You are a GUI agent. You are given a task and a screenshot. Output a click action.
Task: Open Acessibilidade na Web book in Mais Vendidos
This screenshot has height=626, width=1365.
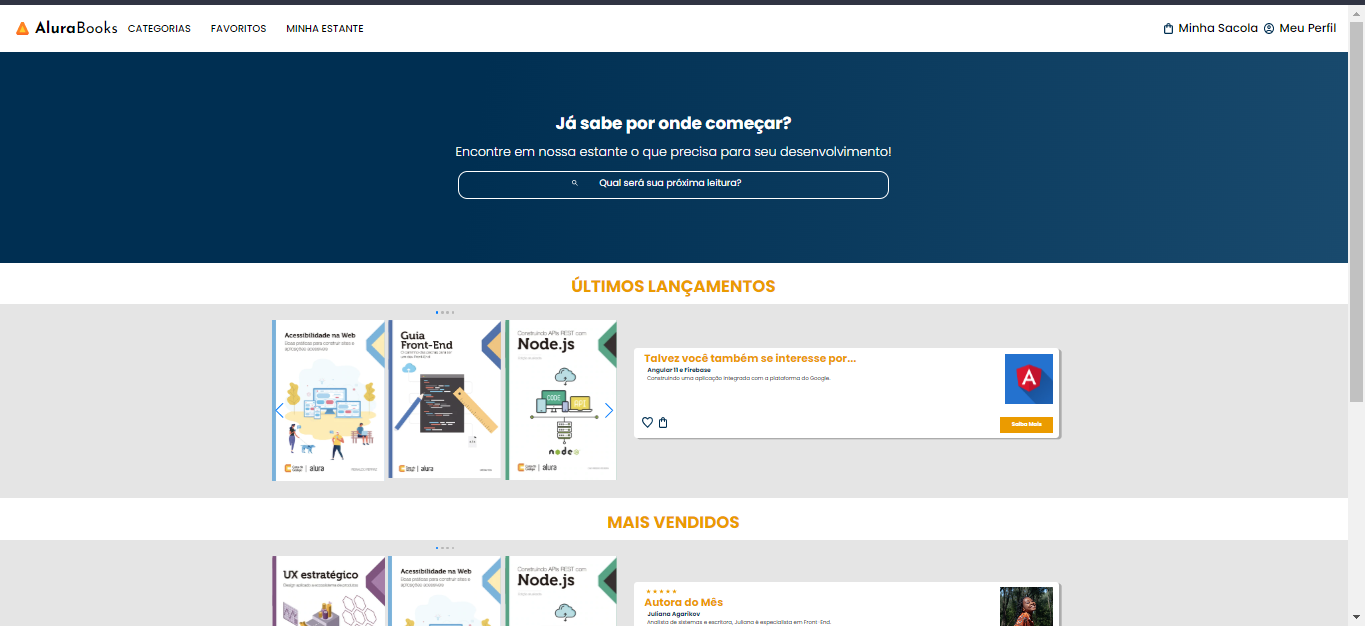[x=445, y=591]
